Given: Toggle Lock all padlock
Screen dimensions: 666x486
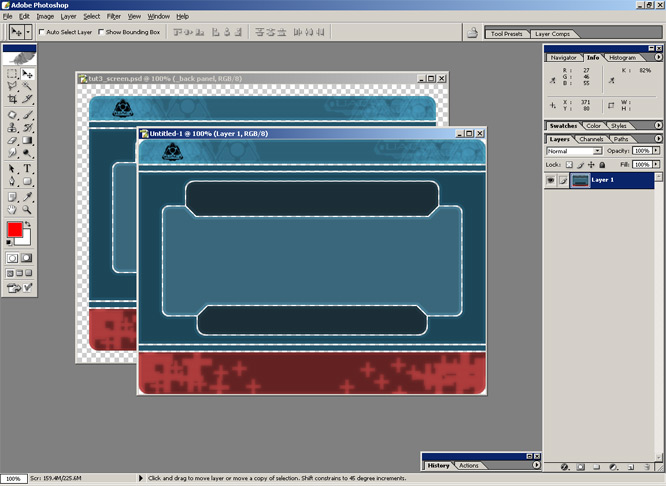Looking at the screenshot, I should pyautogui.click(x=602, y=165).
